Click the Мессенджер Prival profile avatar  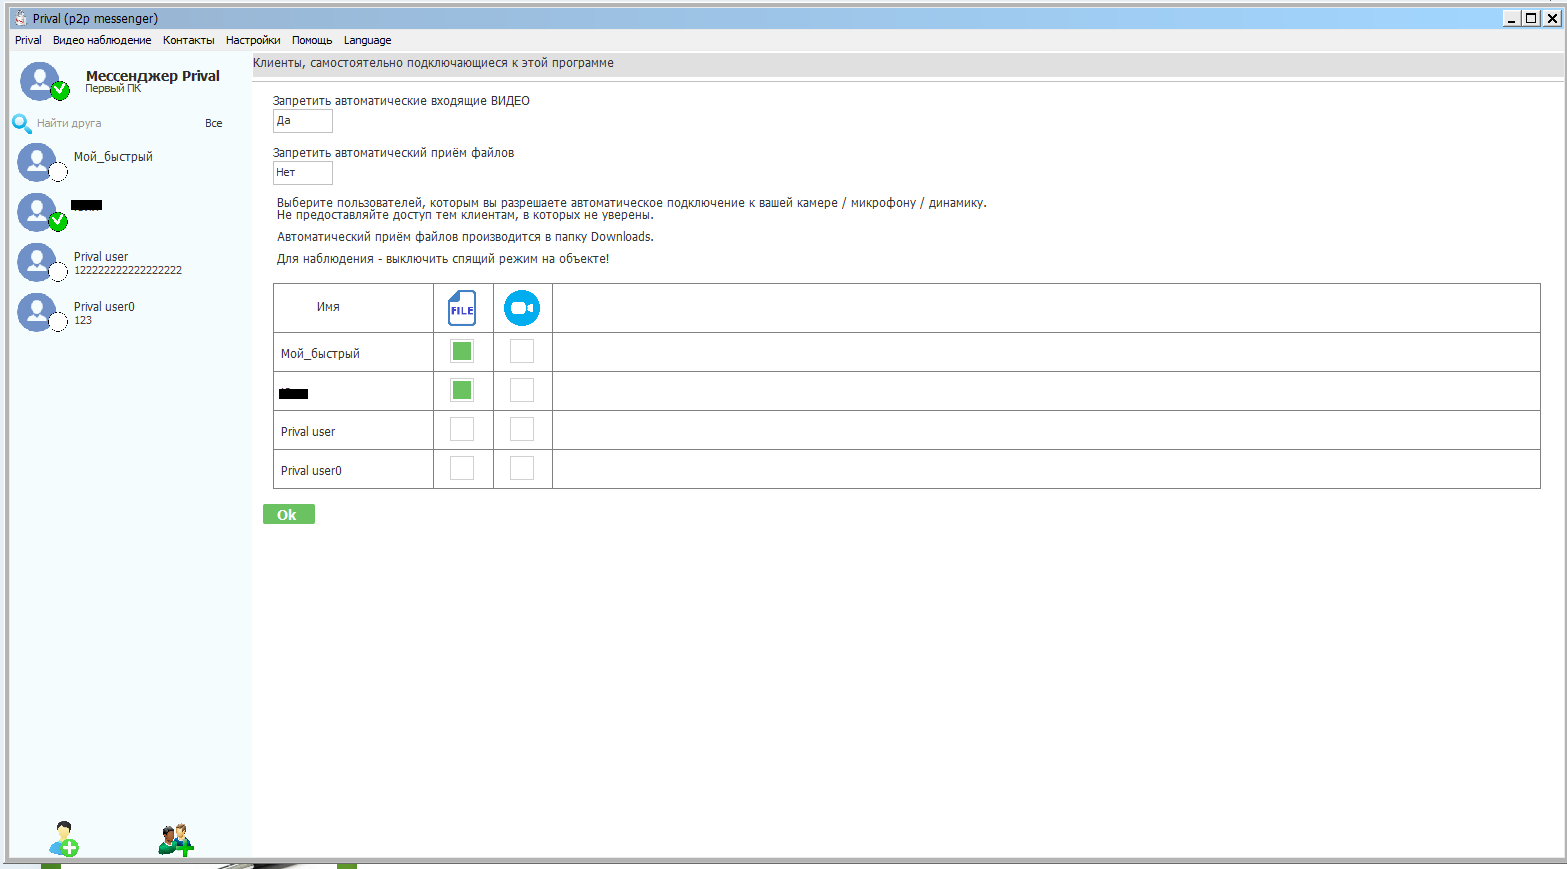click(x=40, y=81)
